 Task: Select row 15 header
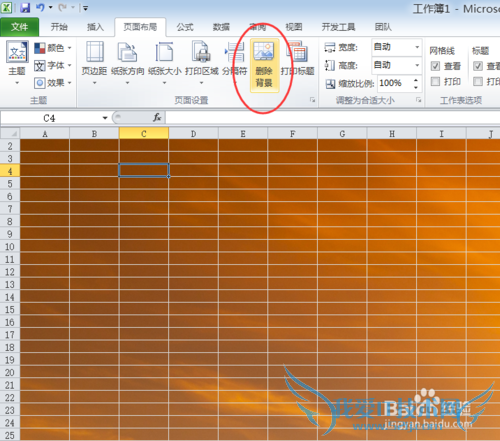click(x=10, y=310)
